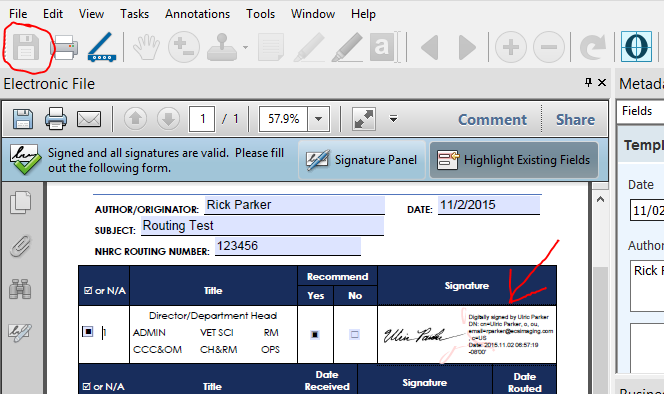Click the PDF next page down arrow
Viewport: 664px width, 394px height.
[168, 119]
